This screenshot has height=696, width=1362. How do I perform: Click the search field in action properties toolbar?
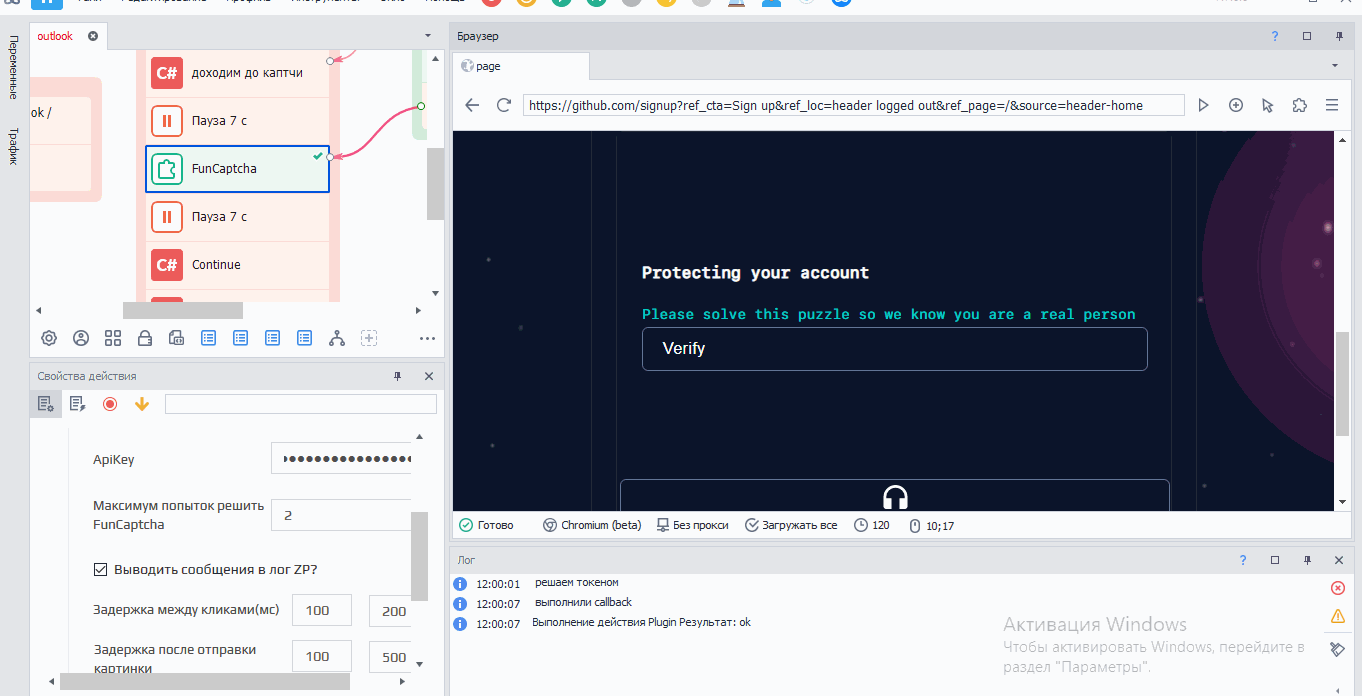point(301,404)
